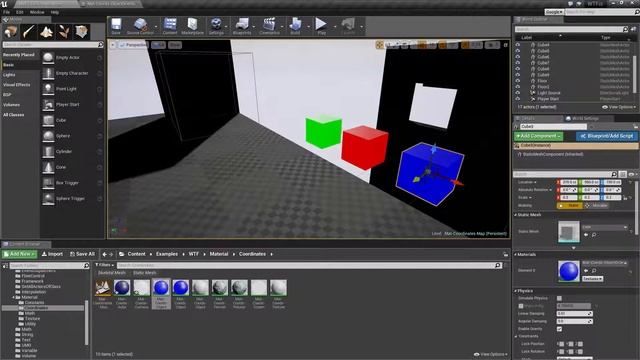The width and height of the screenshot is (640, 360).
Task: Collapse the Material folder in tree
Action: (13, 298)
